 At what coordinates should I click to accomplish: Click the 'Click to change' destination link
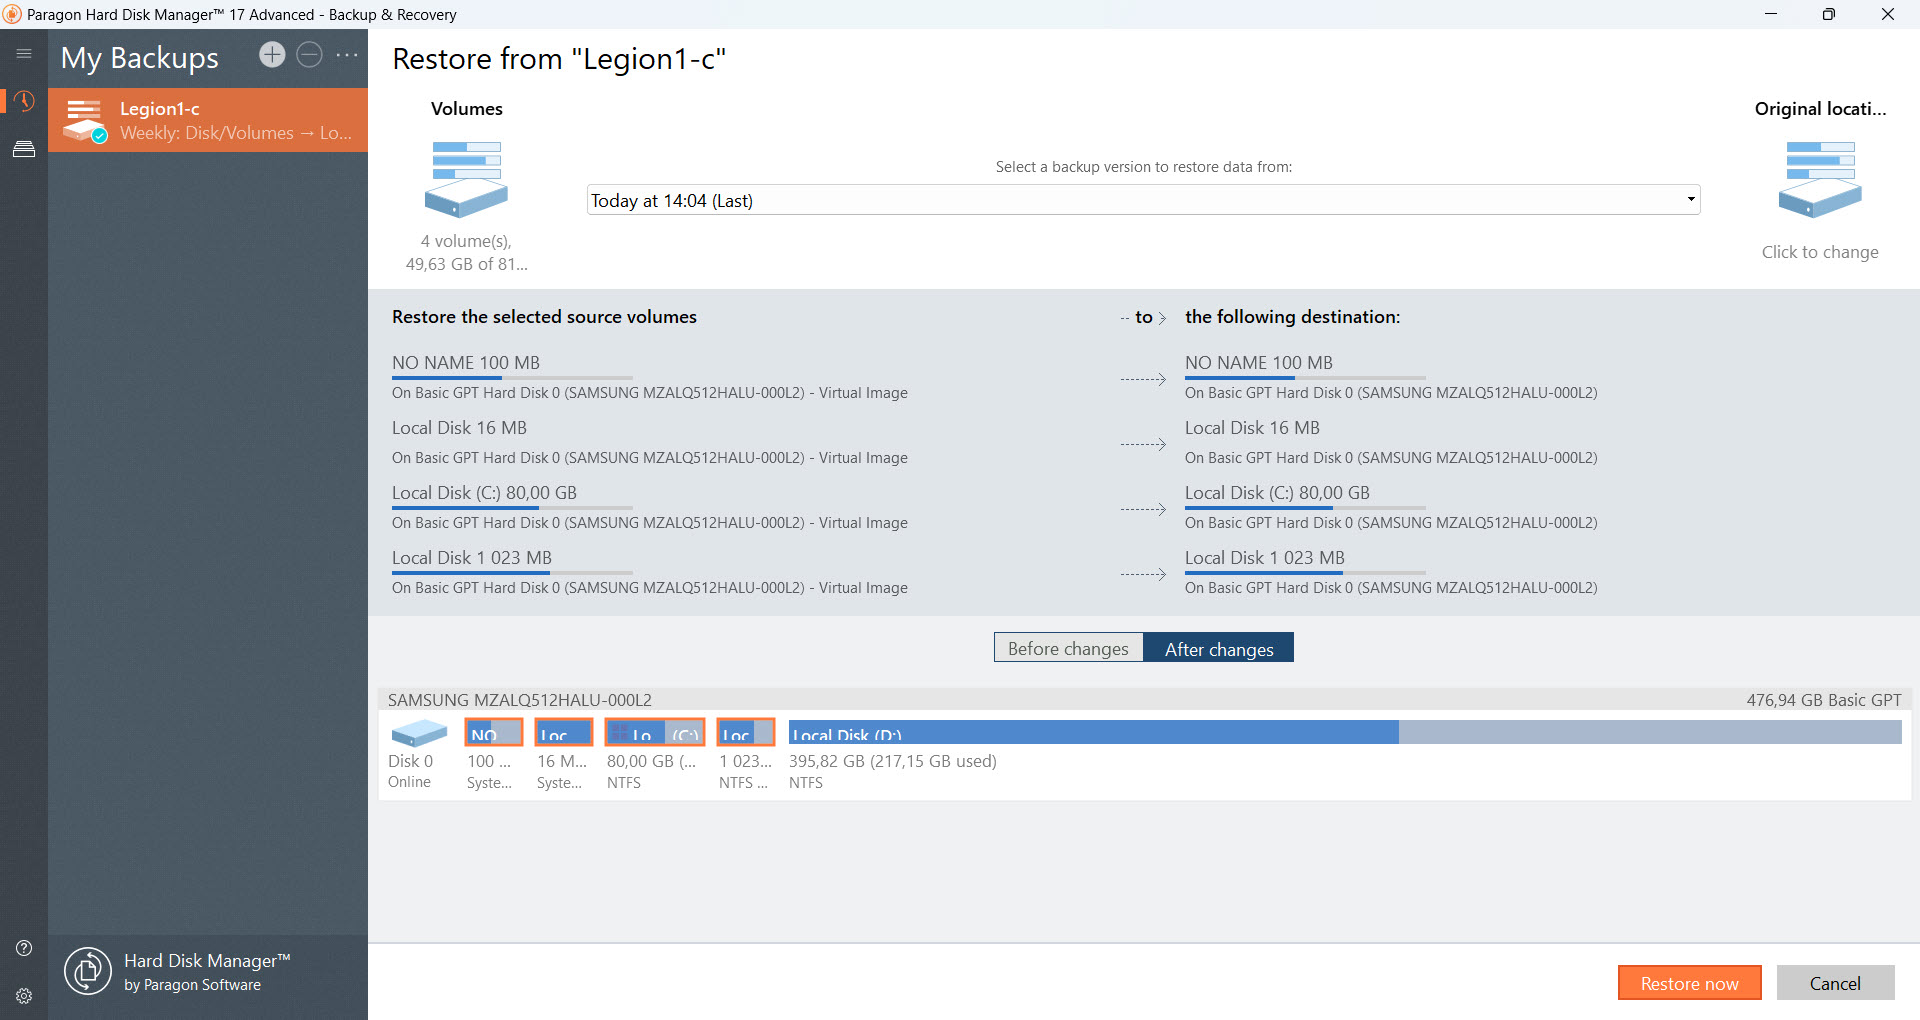(1820, 252)
